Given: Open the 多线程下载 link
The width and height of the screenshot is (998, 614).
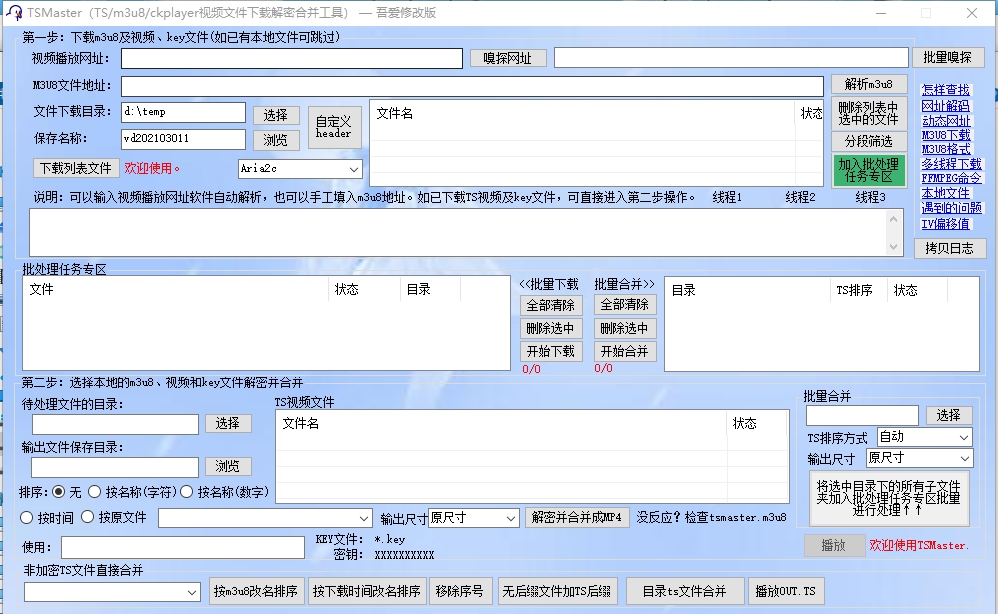Looking at the screenshot, I should point(952,164).
